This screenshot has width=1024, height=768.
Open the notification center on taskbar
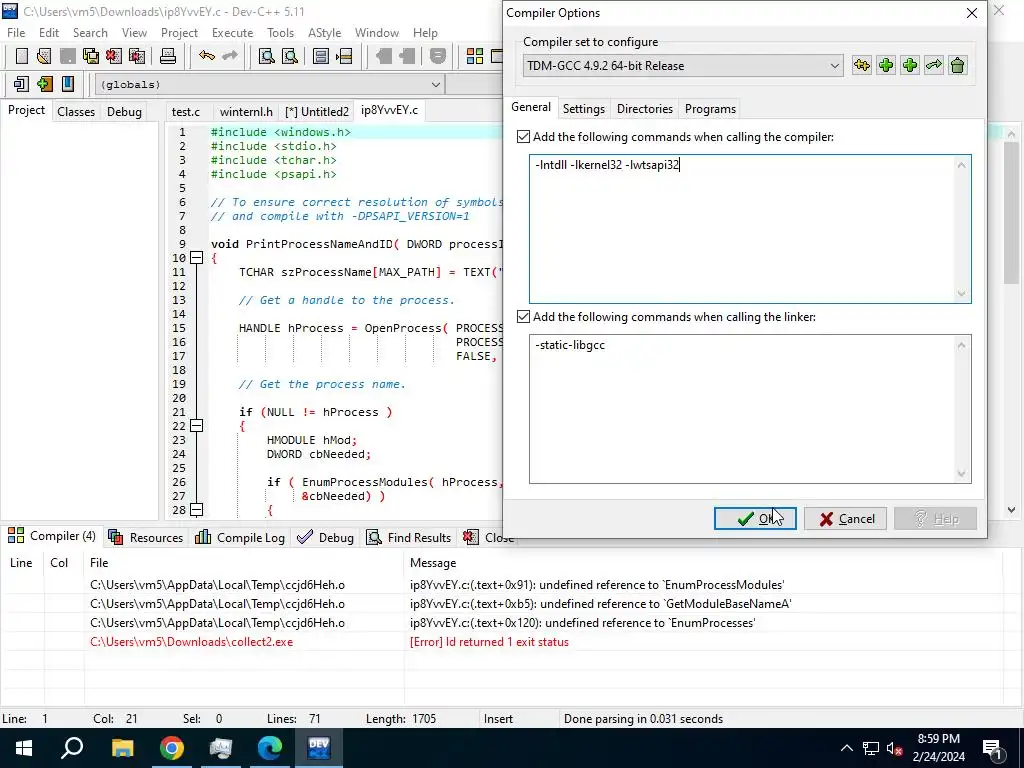click(992, 748)
